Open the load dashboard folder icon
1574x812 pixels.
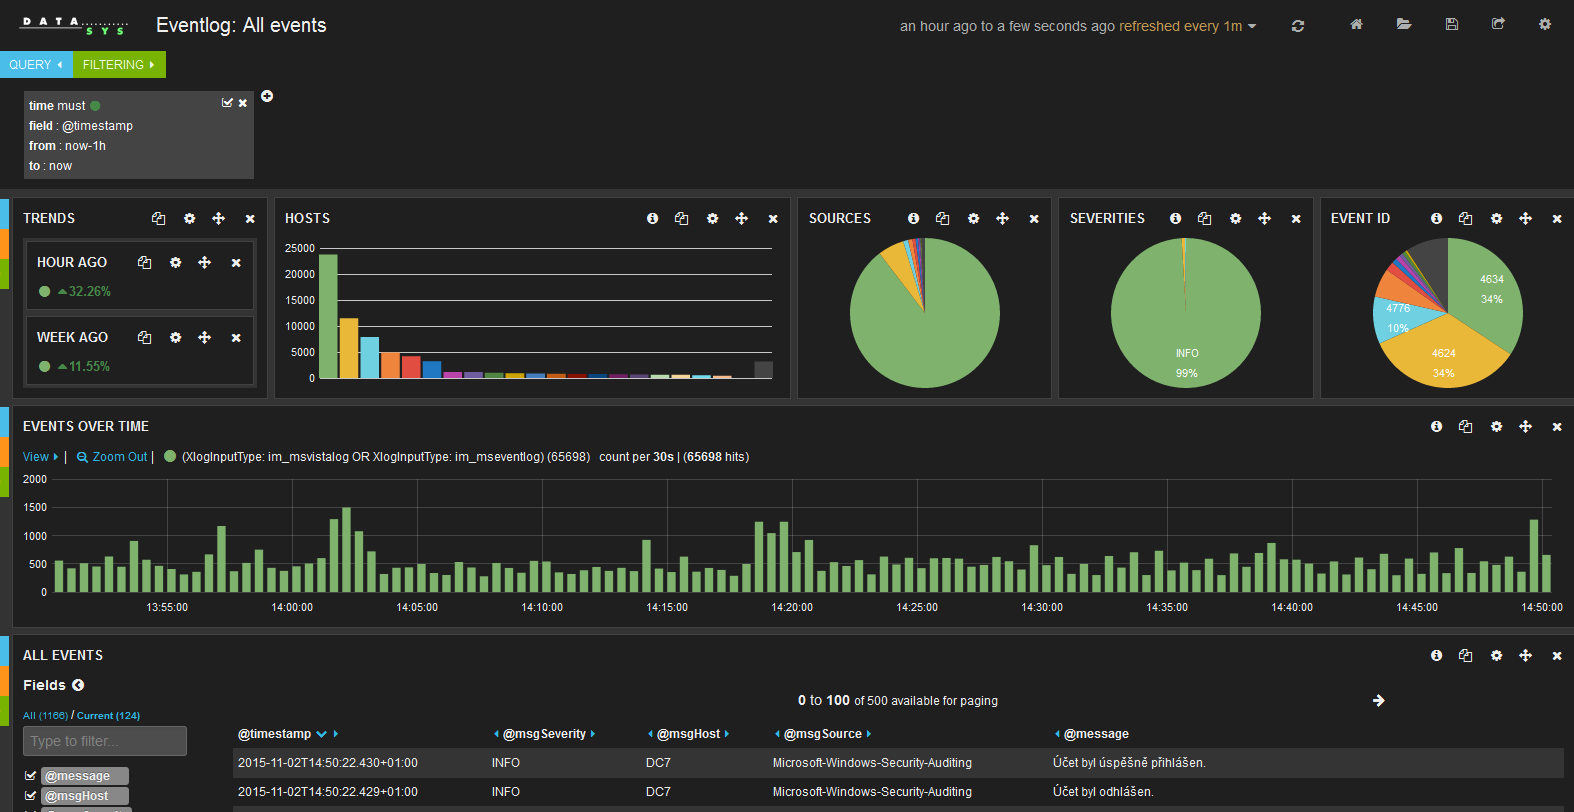(1404, 25)
